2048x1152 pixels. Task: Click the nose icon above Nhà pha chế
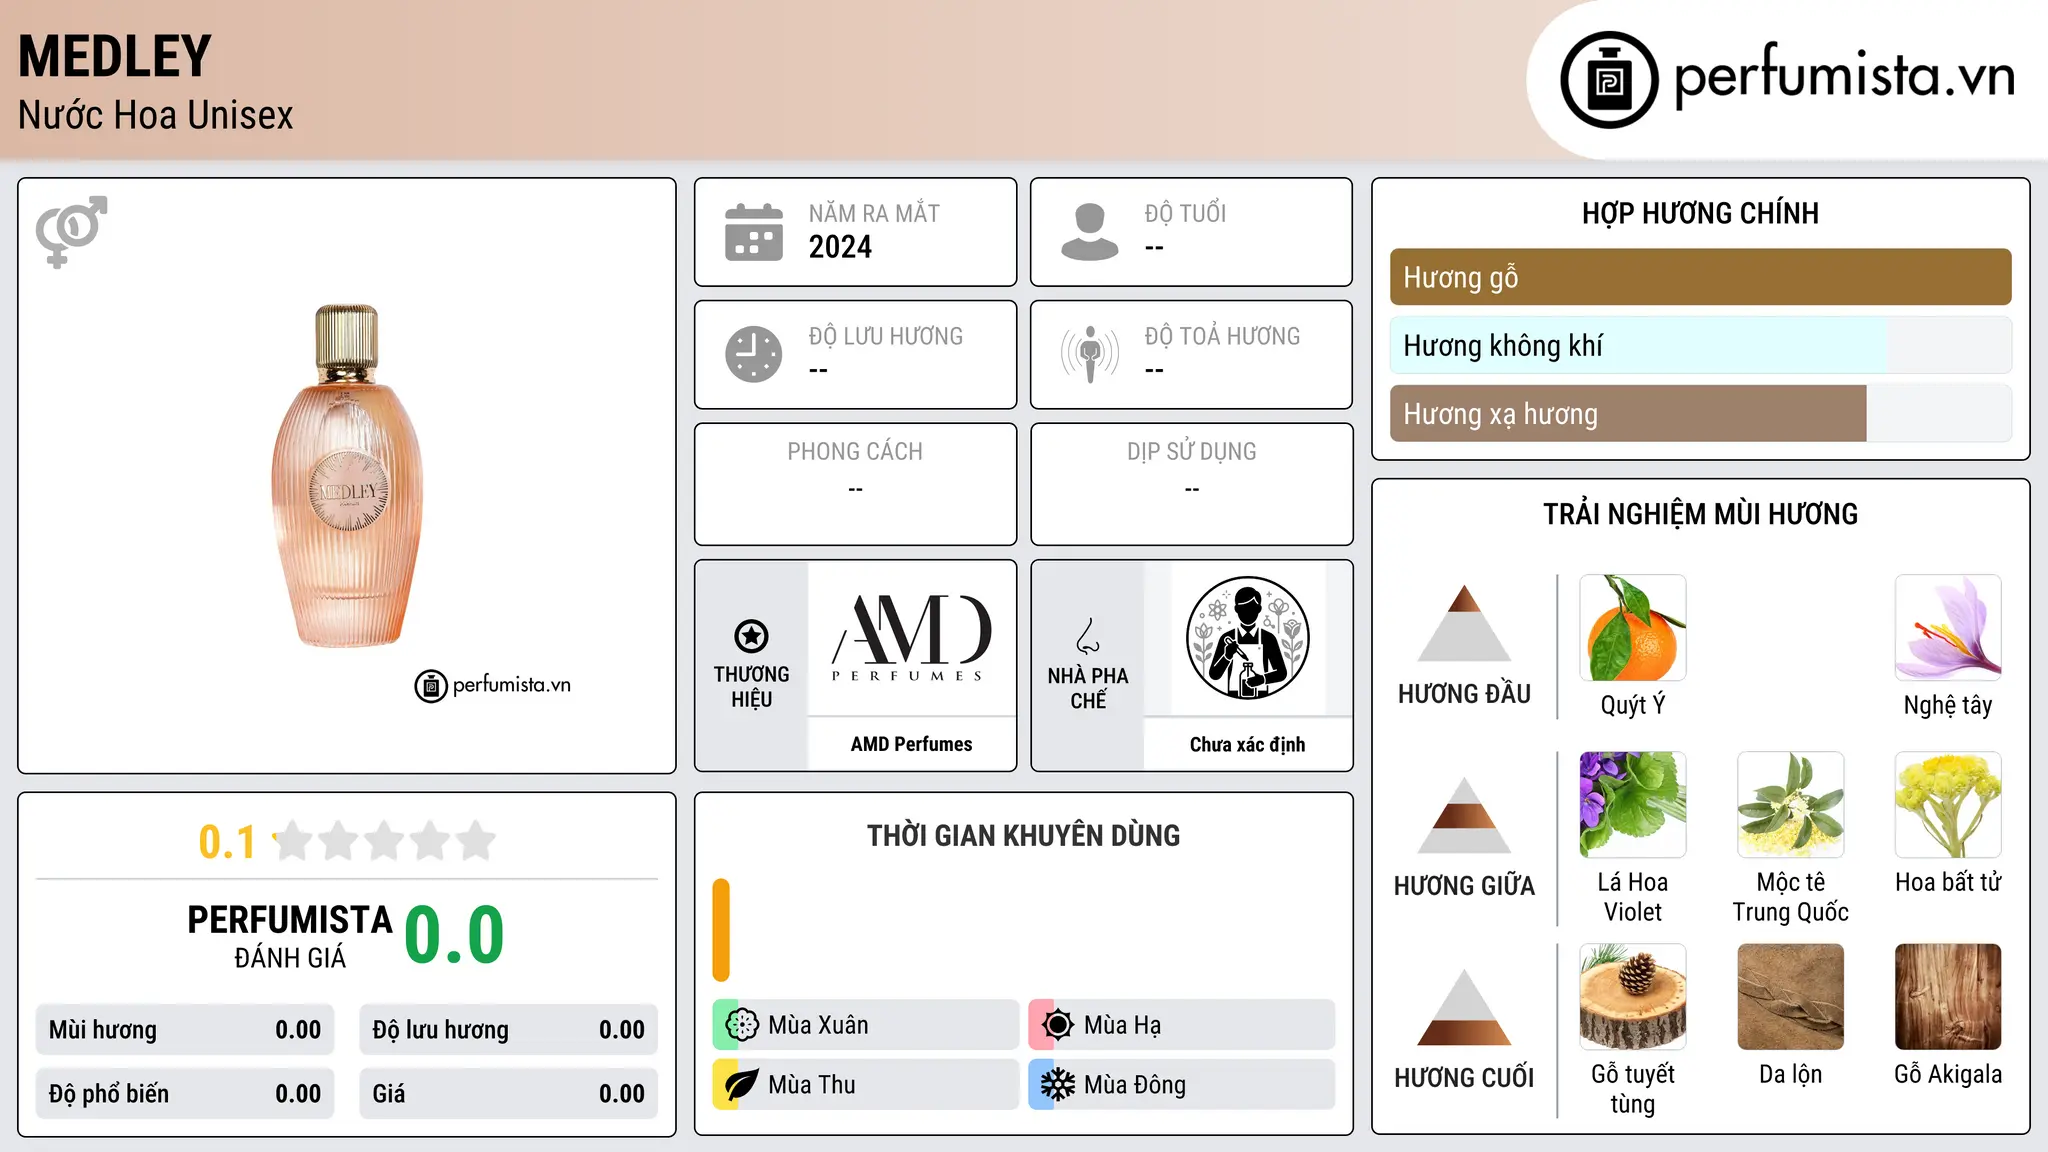click(1088, 636)
